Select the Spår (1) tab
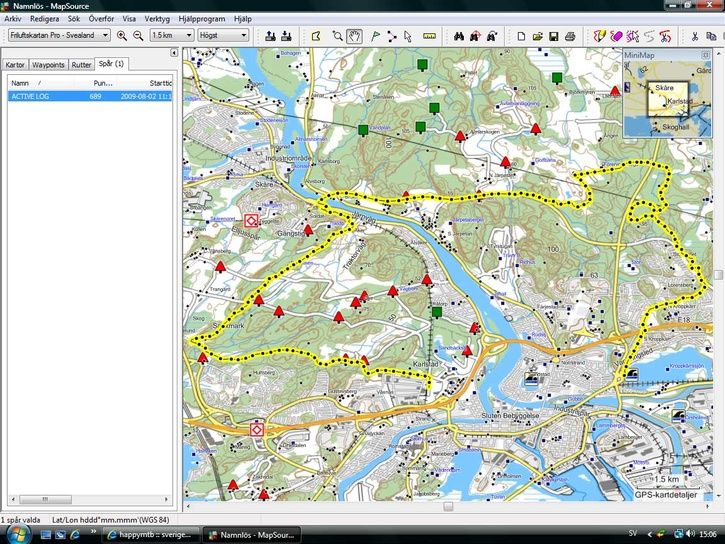 (x=111, y=64)
